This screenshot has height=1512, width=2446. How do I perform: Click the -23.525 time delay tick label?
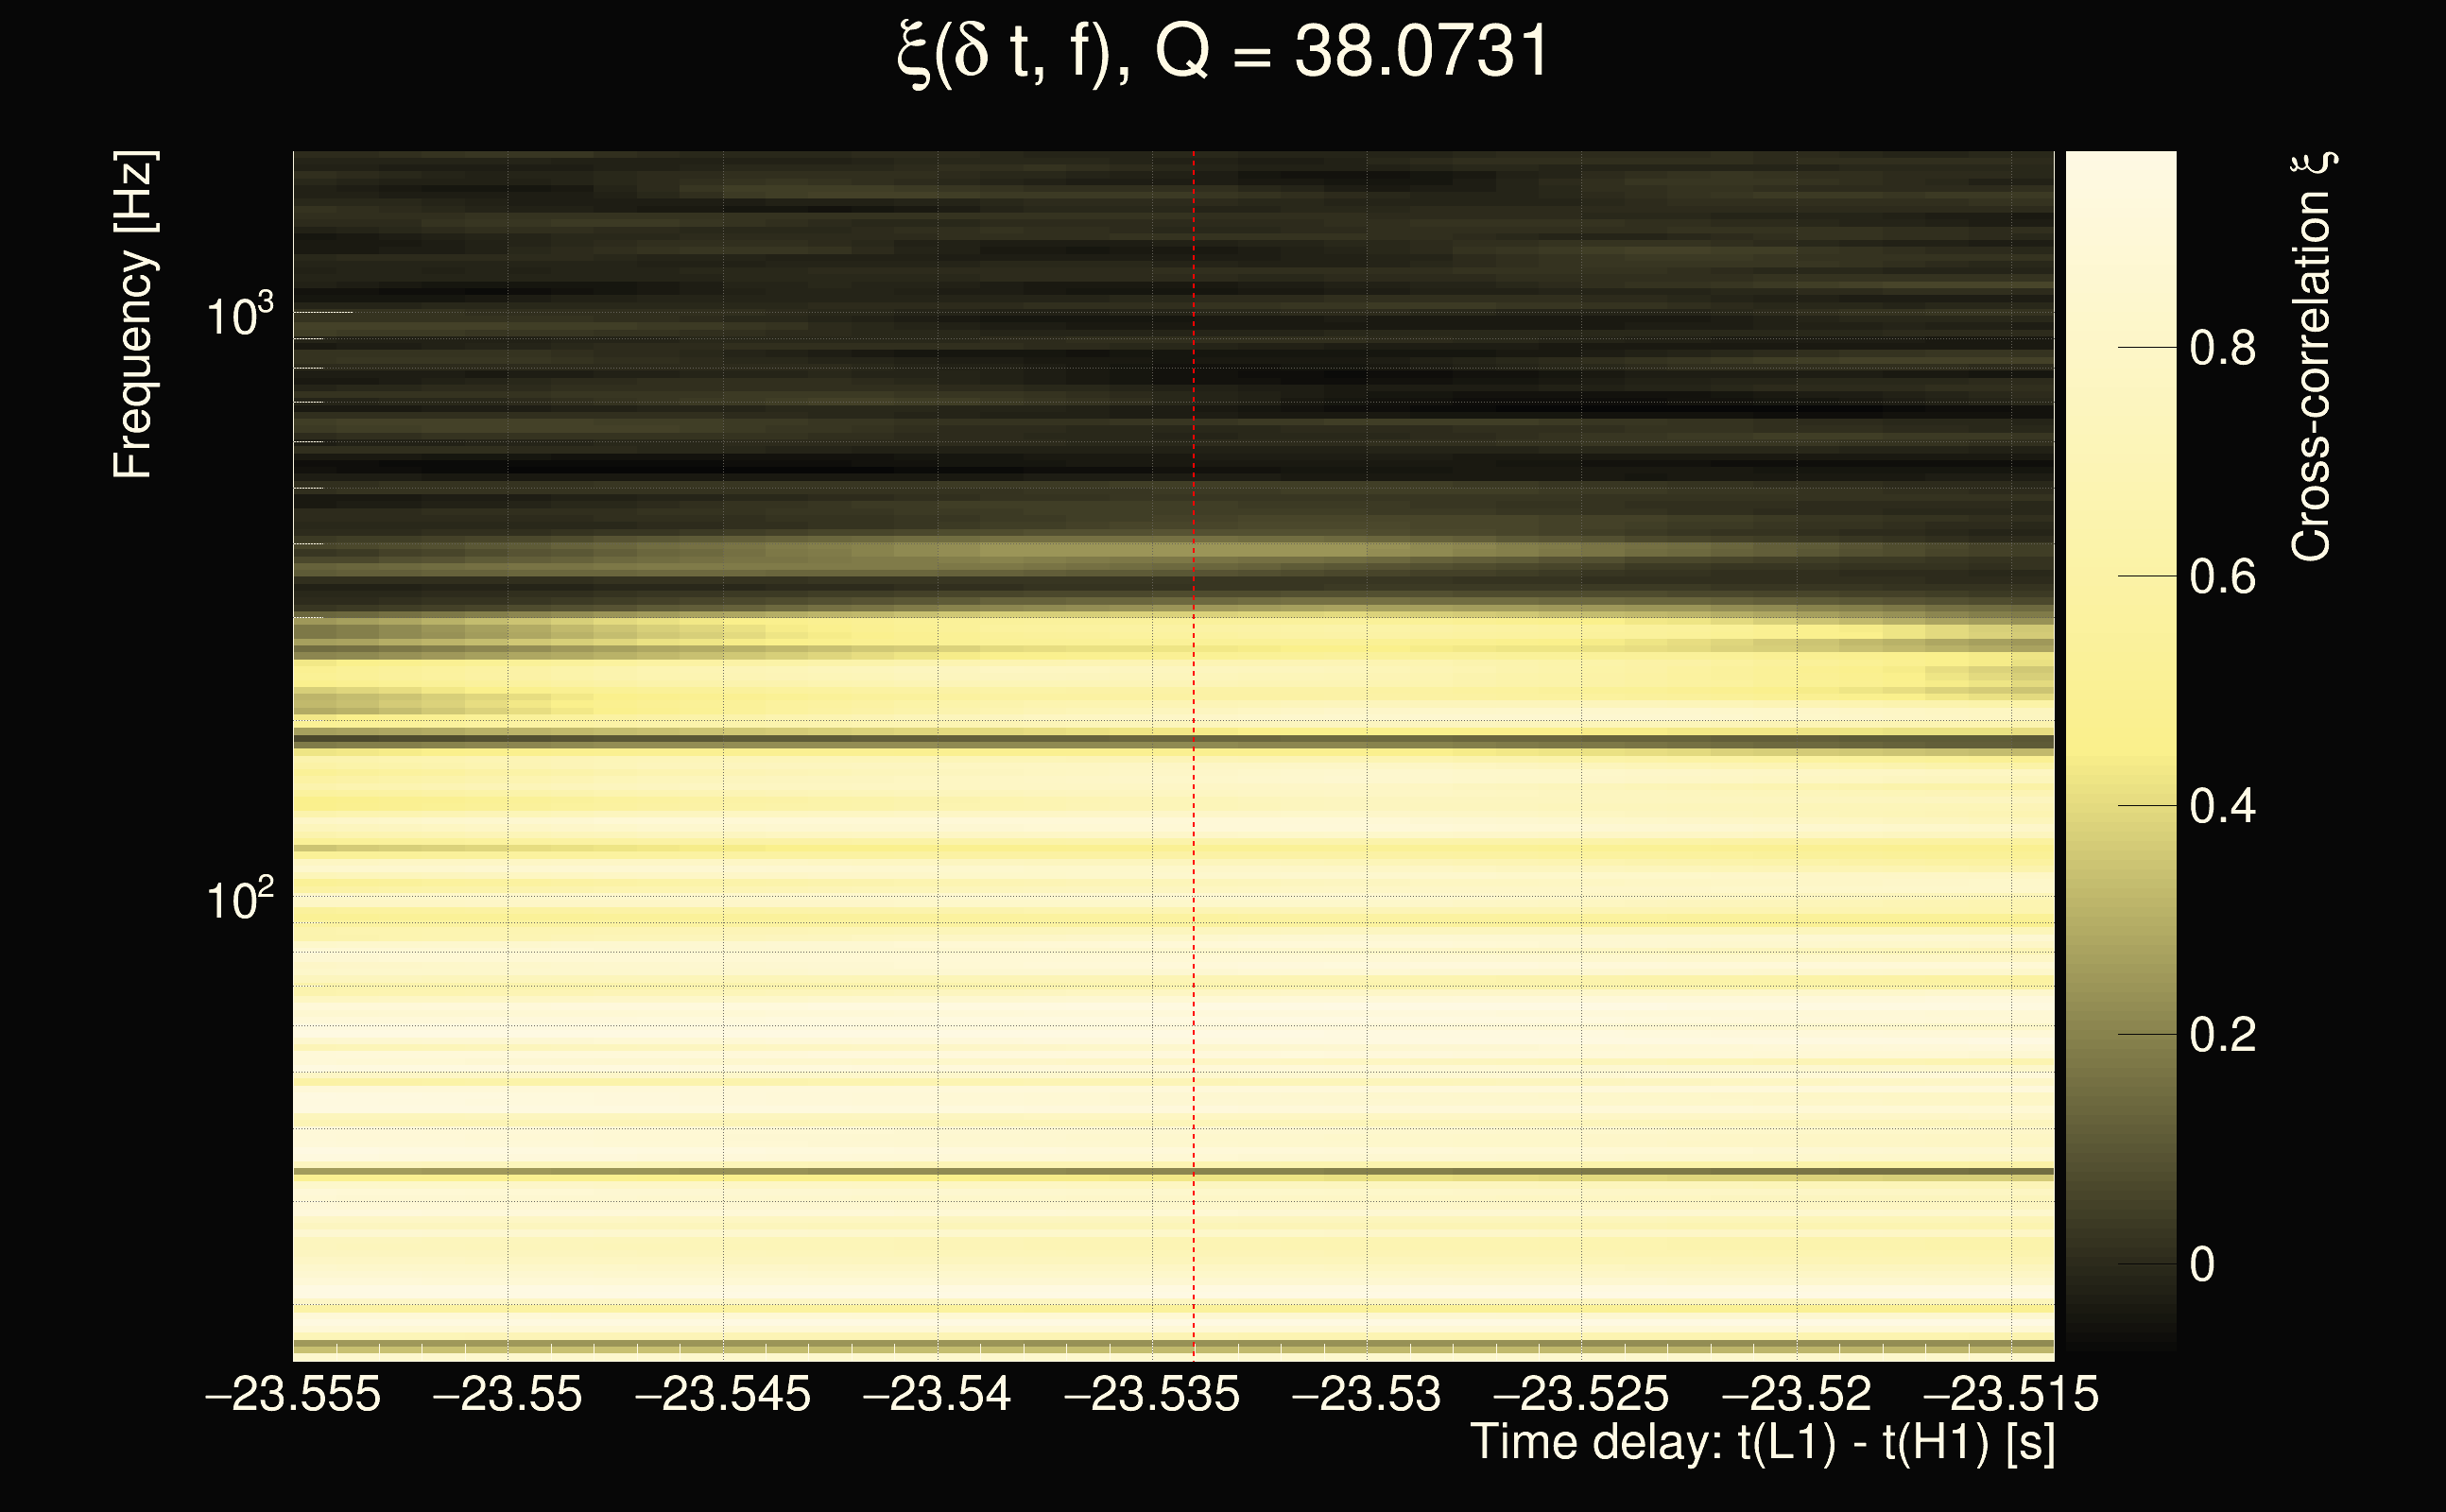(1581, 1394)
